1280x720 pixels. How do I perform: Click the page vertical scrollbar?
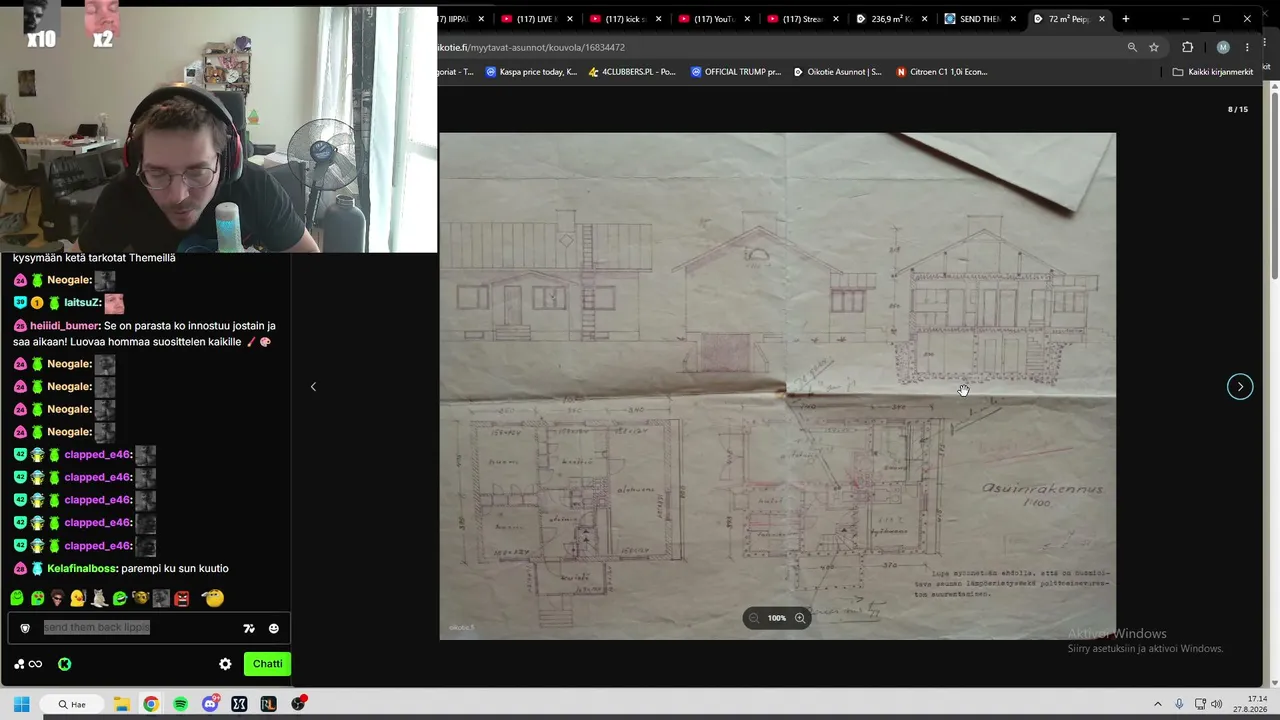click(1274, 385)
